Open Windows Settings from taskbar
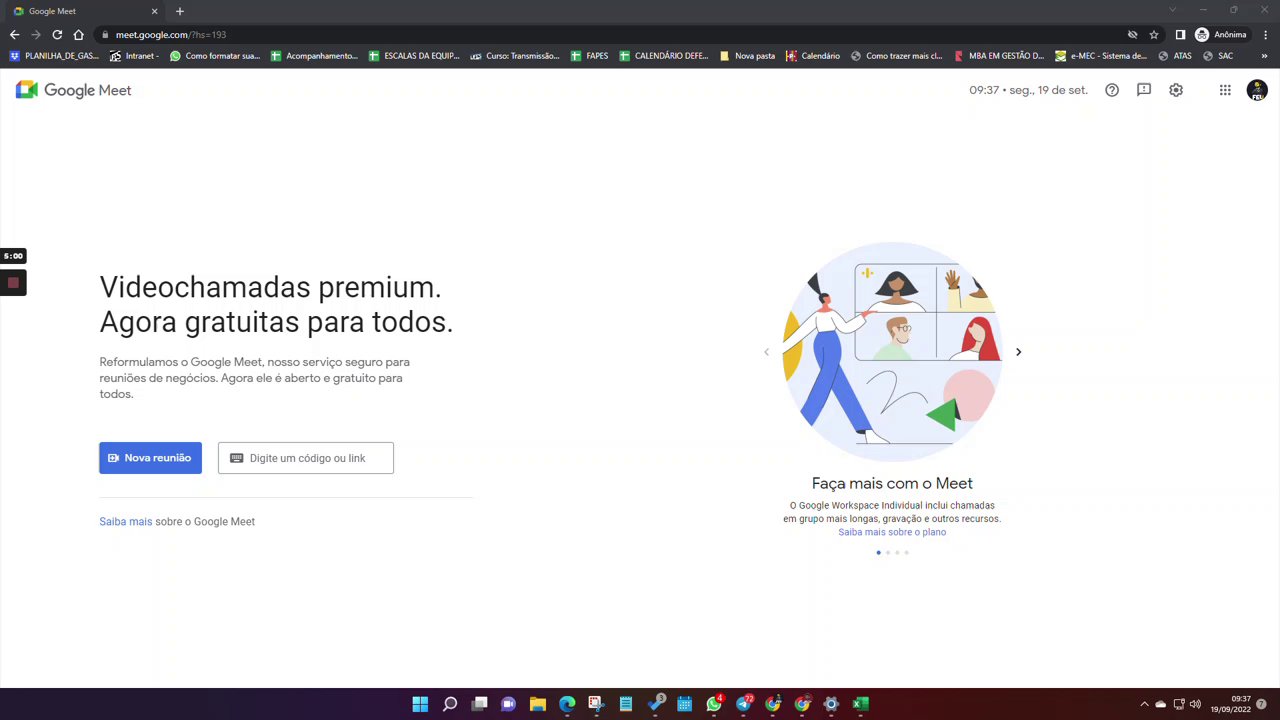 click(831, 704)
